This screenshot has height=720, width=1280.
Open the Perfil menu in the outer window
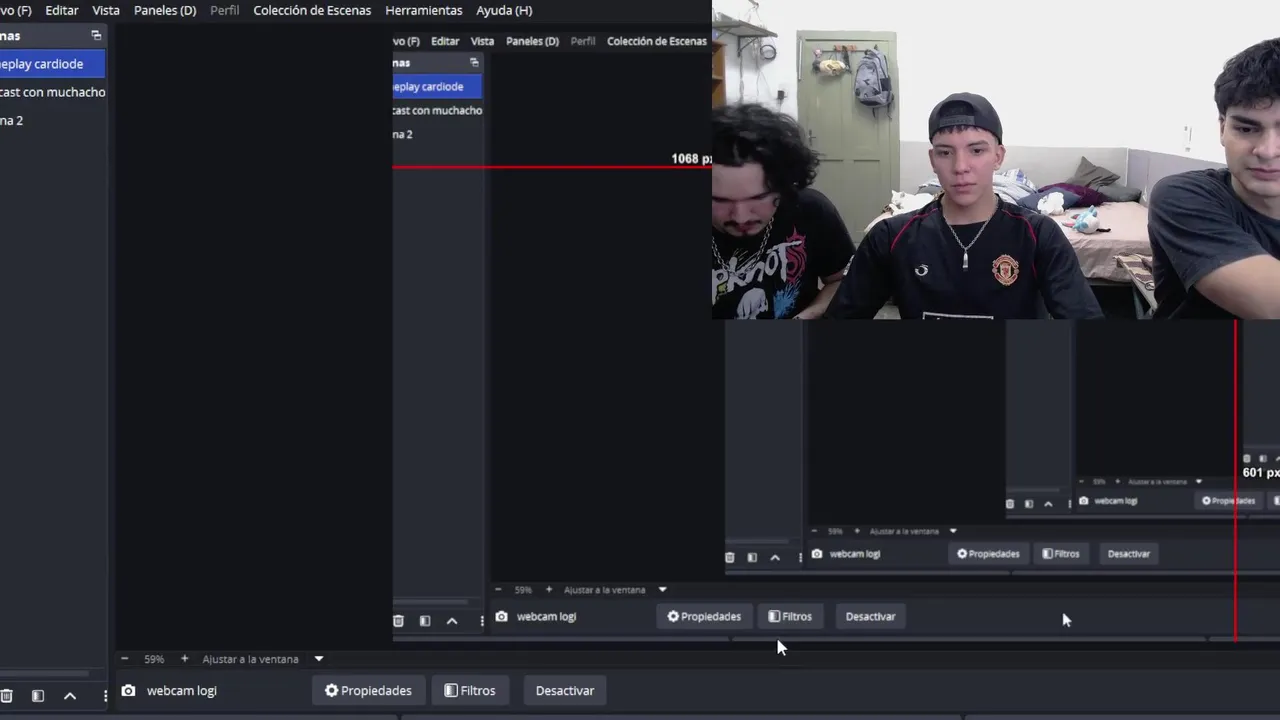(225, 10)
